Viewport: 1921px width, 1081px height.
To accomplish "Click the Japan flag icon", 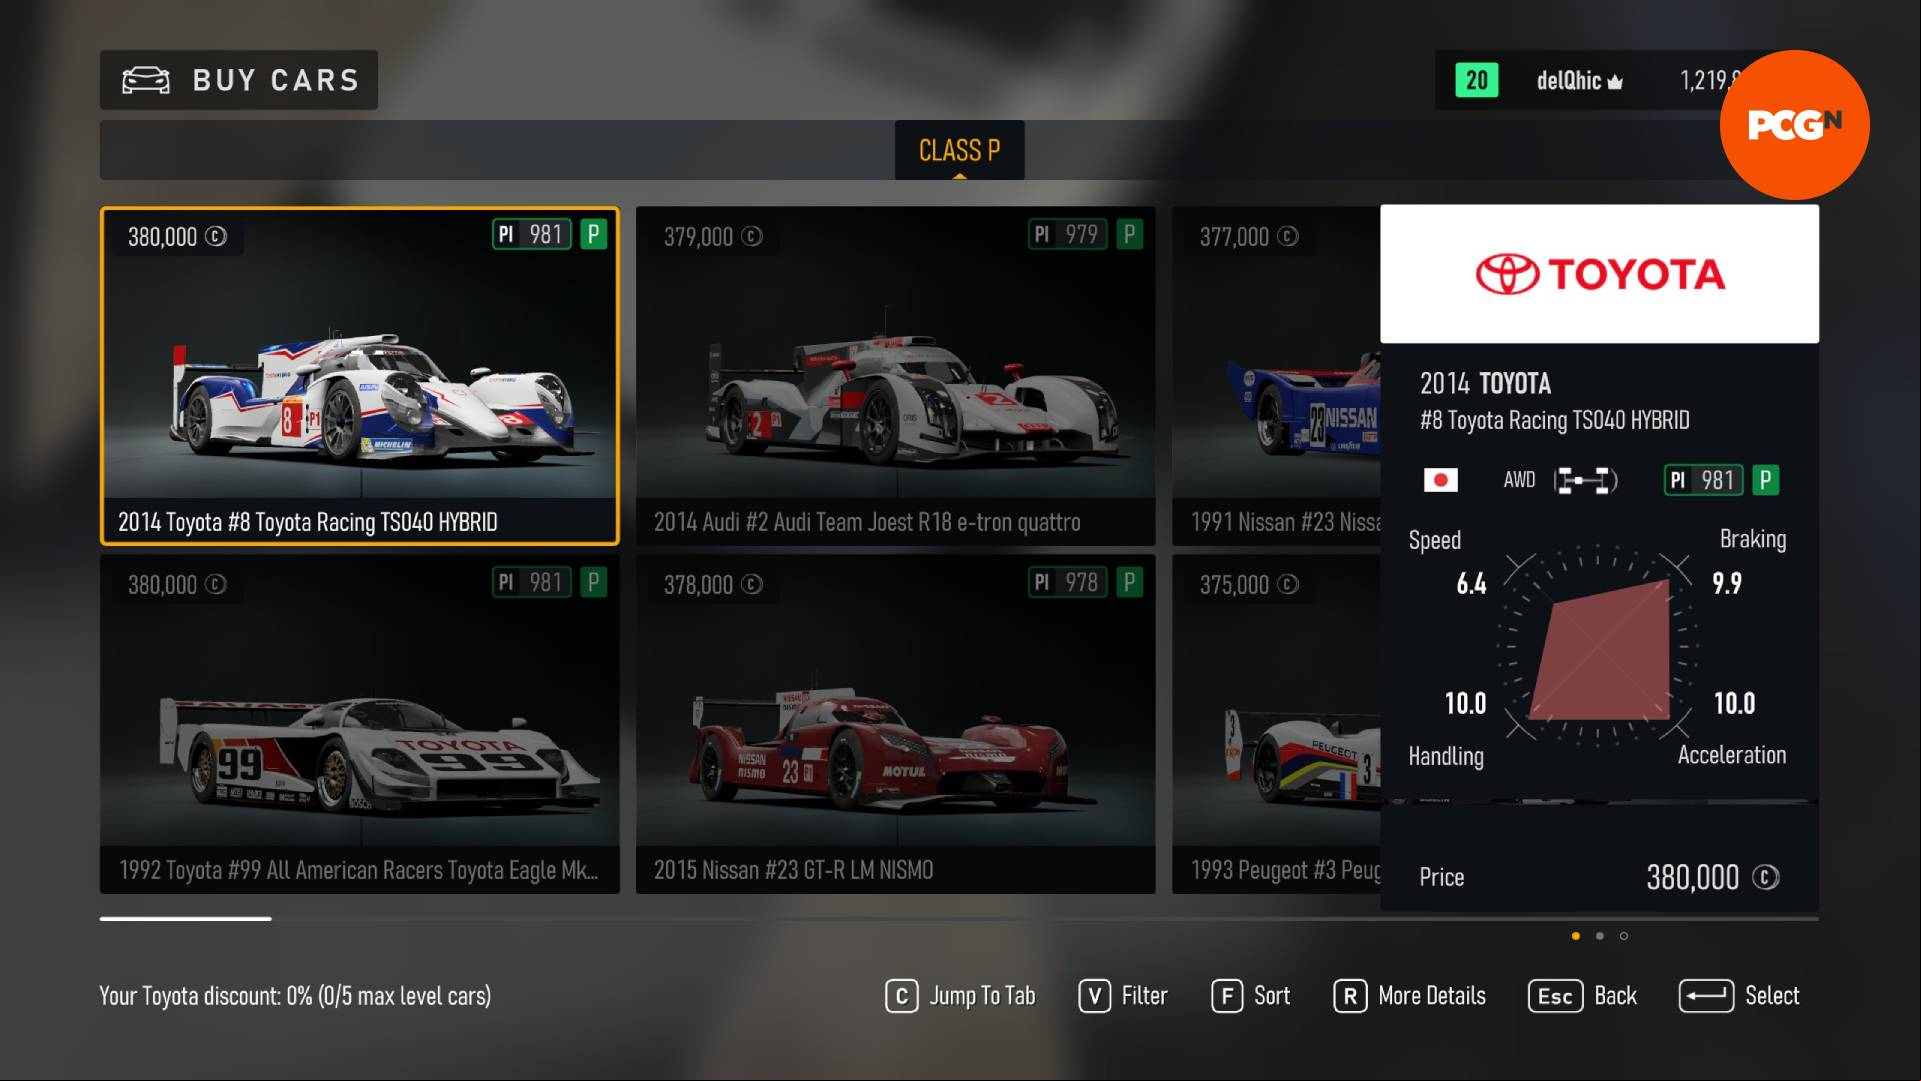I will click(1440, 480).
